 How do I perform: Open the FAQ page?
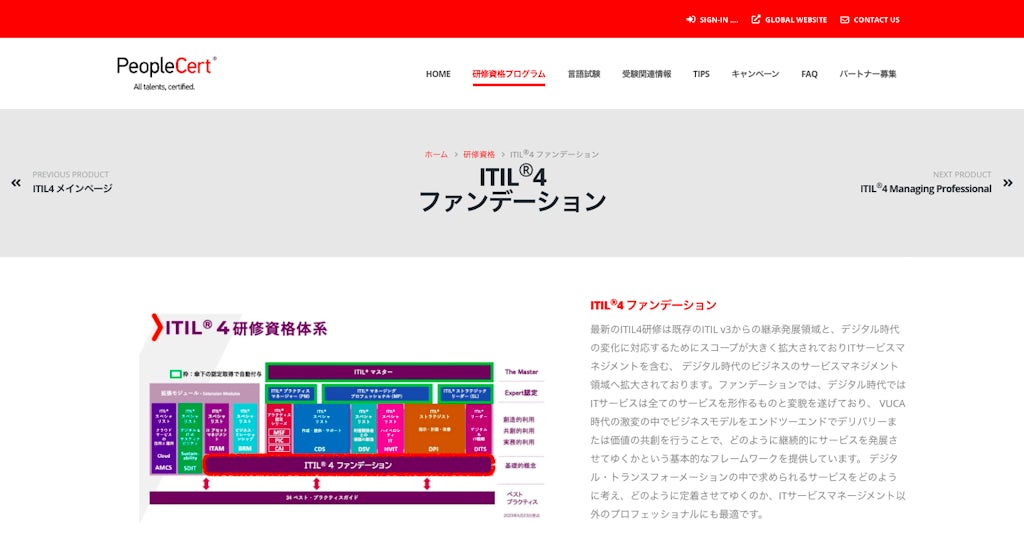[x=809, y=74]
